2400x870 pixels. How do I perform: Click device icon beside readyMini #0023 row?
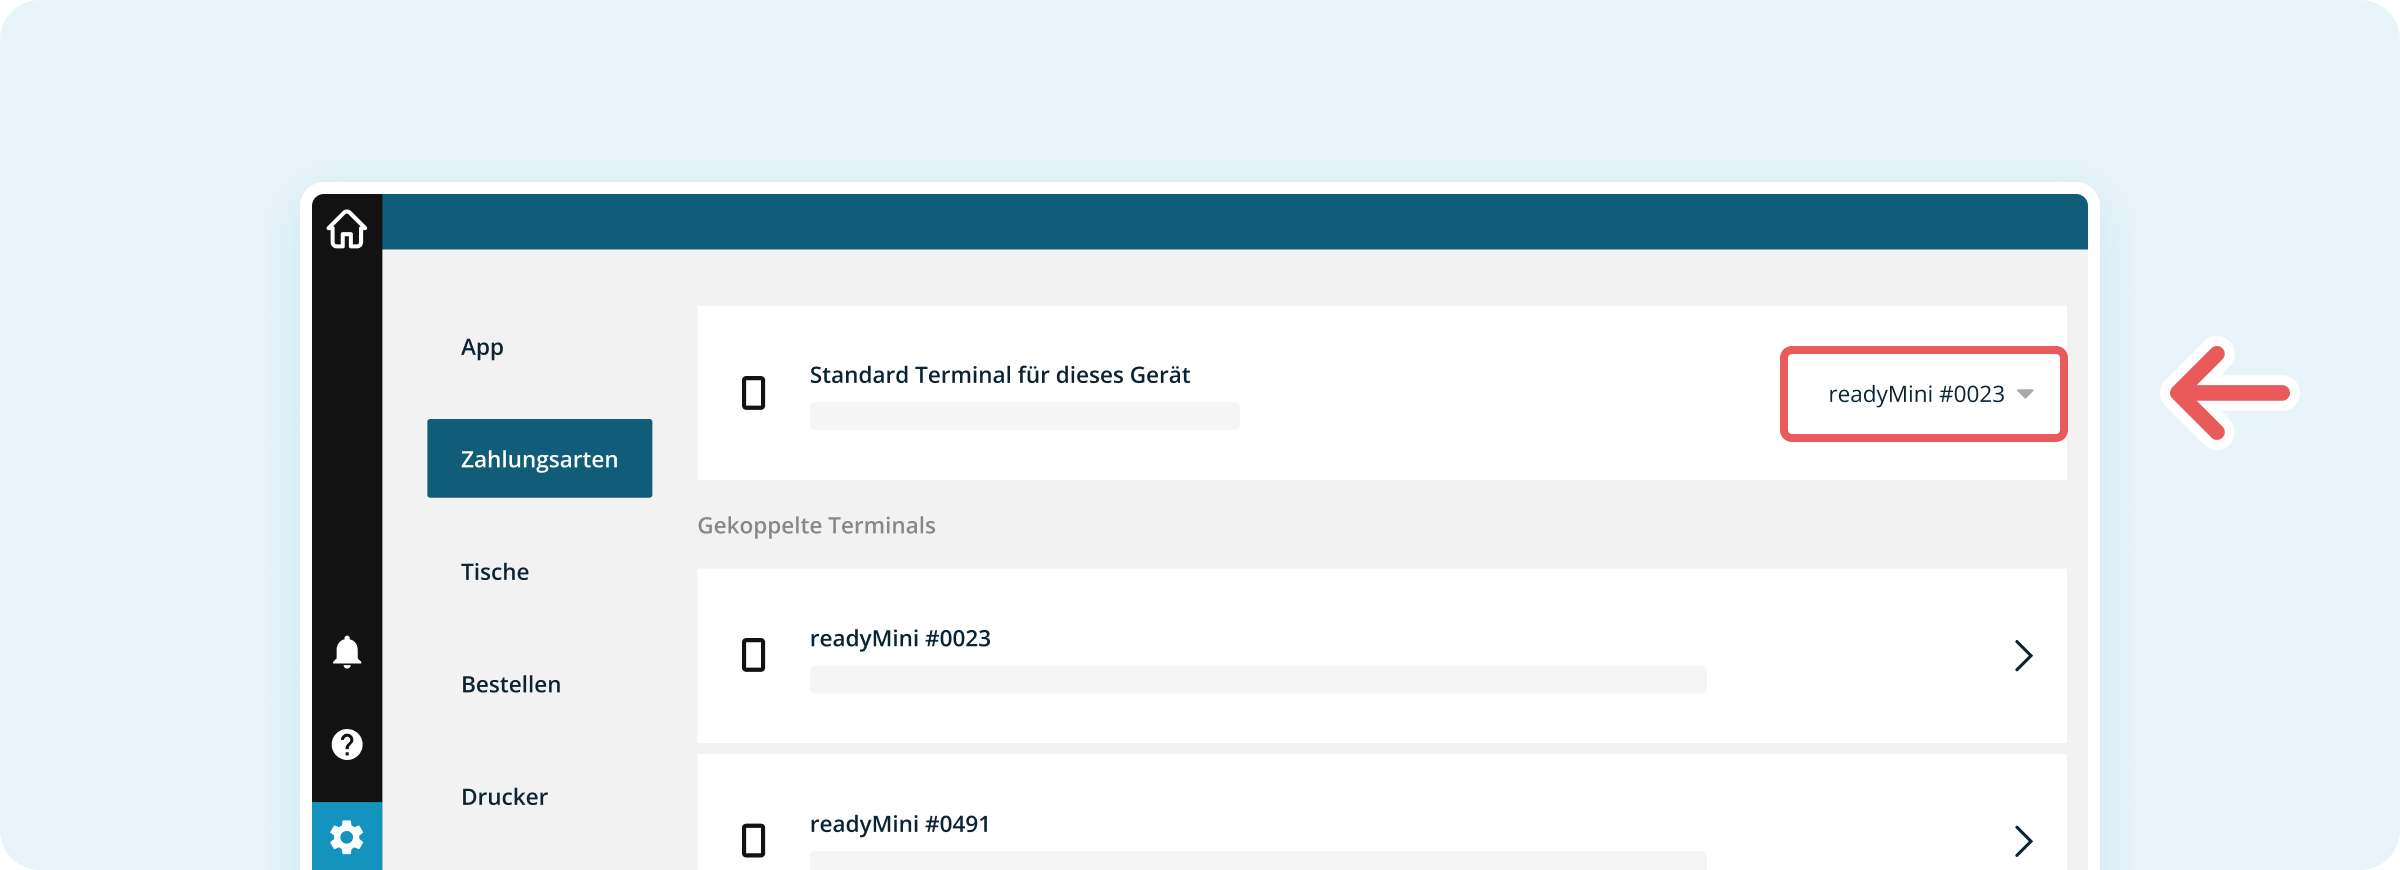[x=754, y=655]
